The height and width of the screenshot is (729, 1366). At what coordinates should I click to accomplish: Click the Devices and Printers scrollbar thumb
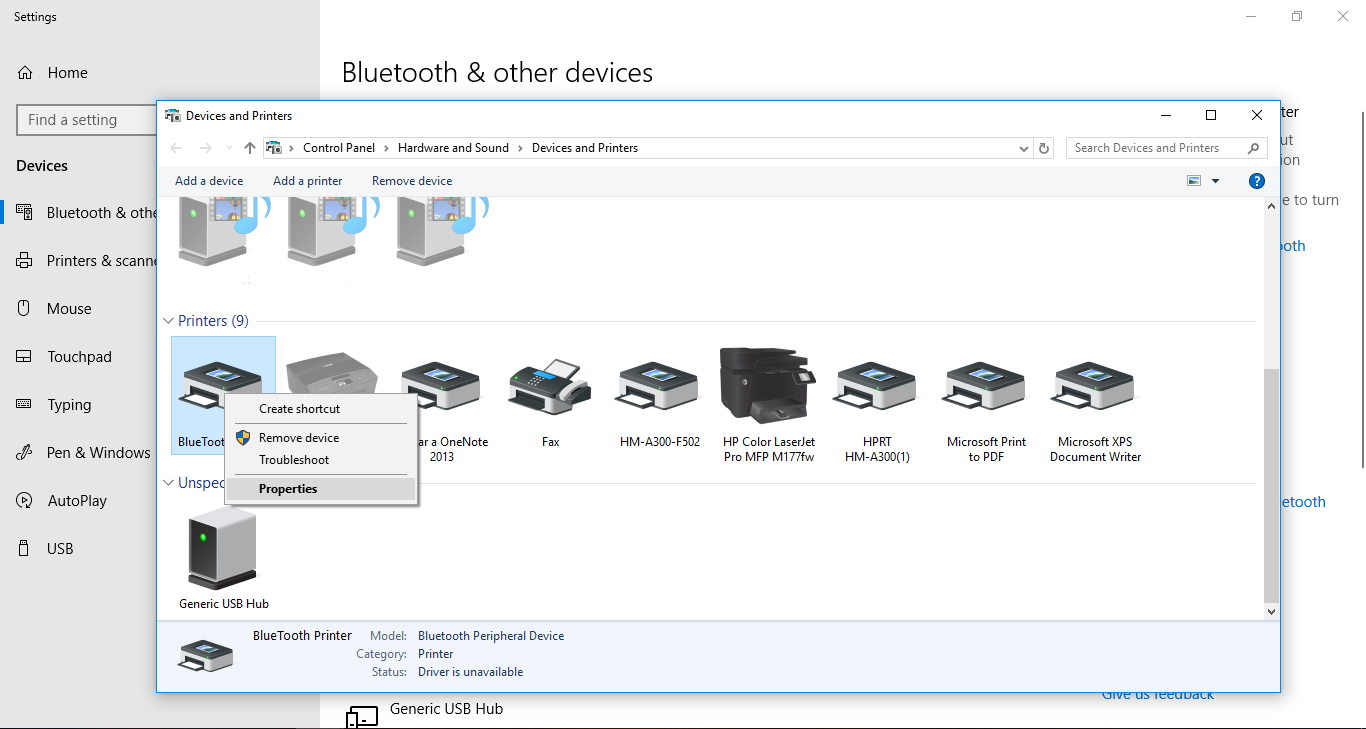[x=1271, y=485]
